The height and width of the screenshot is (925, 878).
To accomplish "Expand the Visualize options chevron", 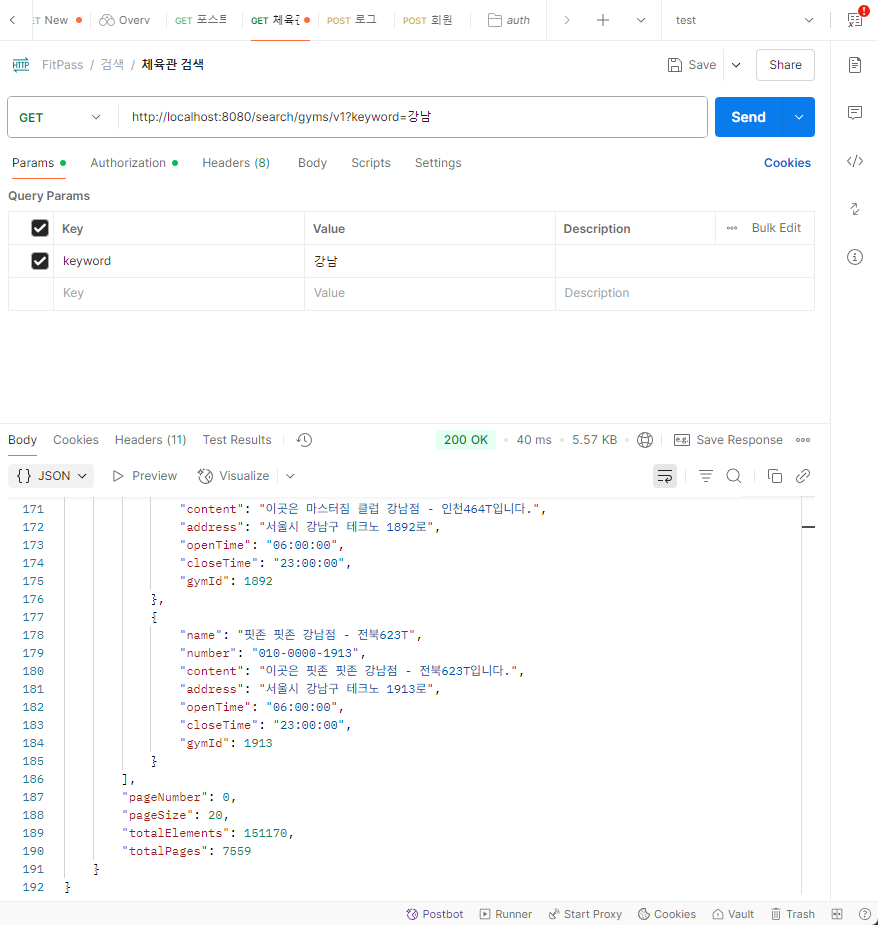I will 290,476.
